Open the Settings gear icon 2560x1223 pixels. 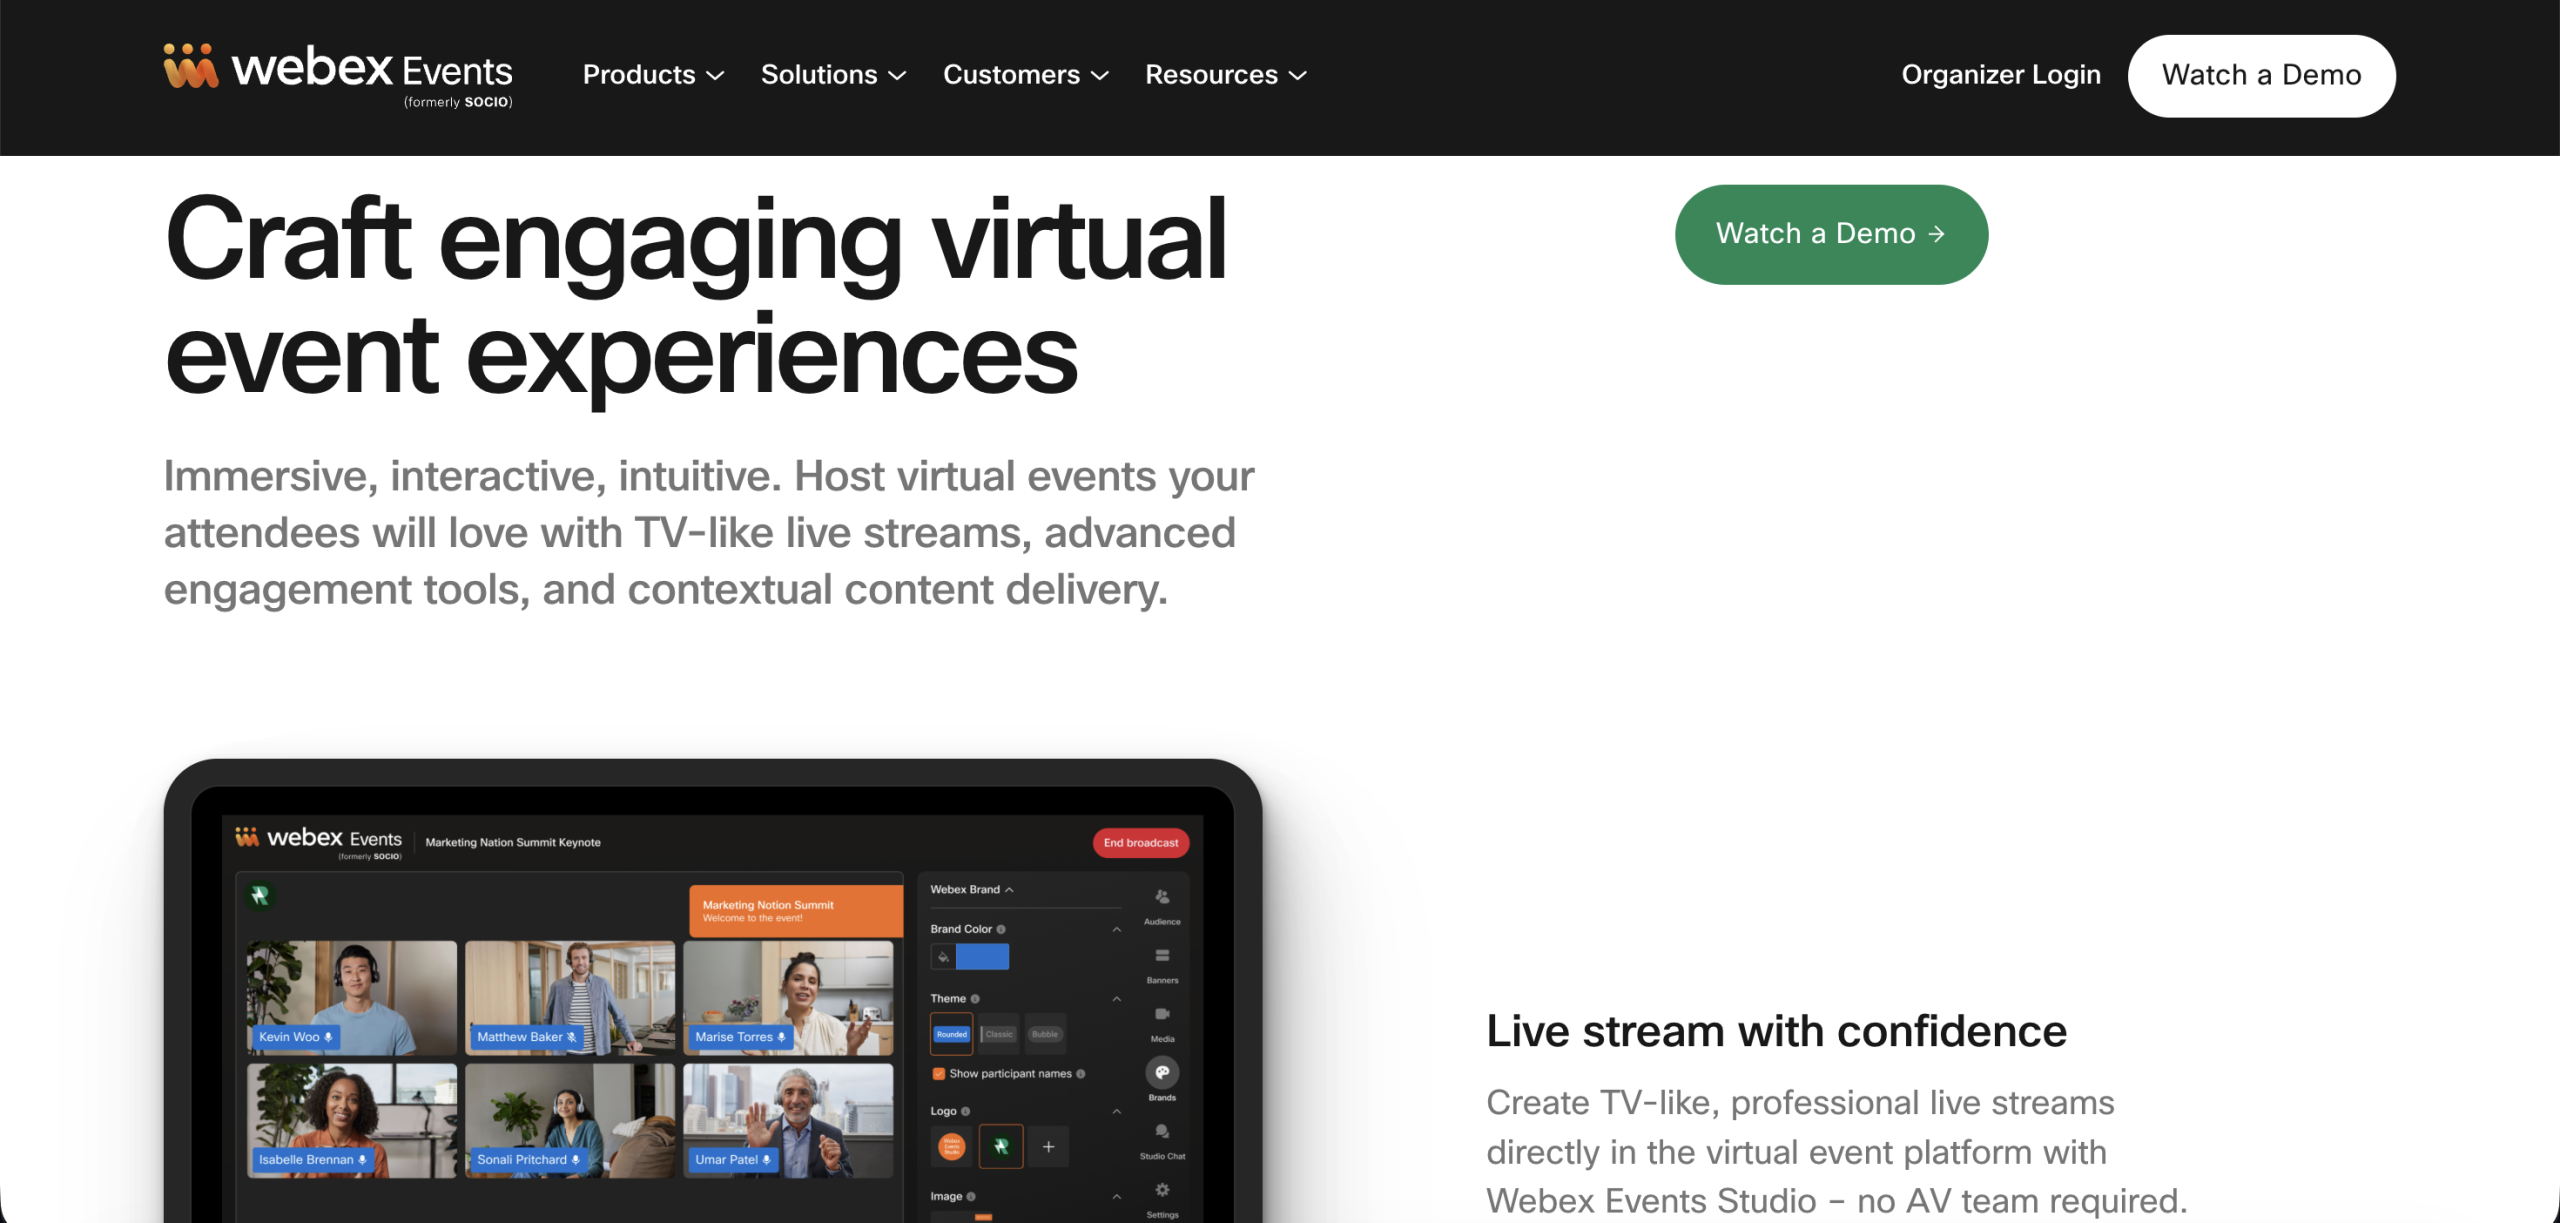pos(1162,1190)
